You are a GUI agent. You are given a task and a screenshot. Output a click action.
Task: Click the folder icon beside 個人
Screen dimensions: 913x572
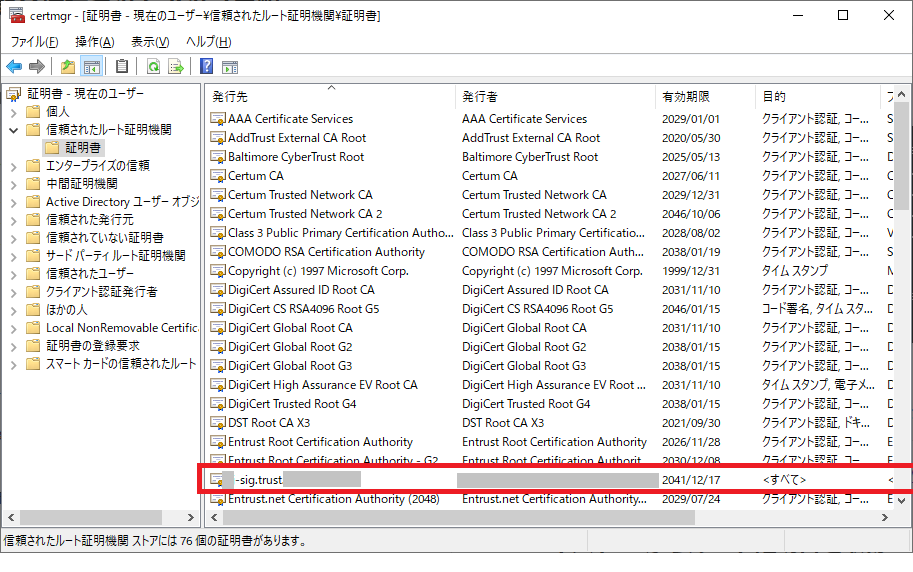[33, 111]
